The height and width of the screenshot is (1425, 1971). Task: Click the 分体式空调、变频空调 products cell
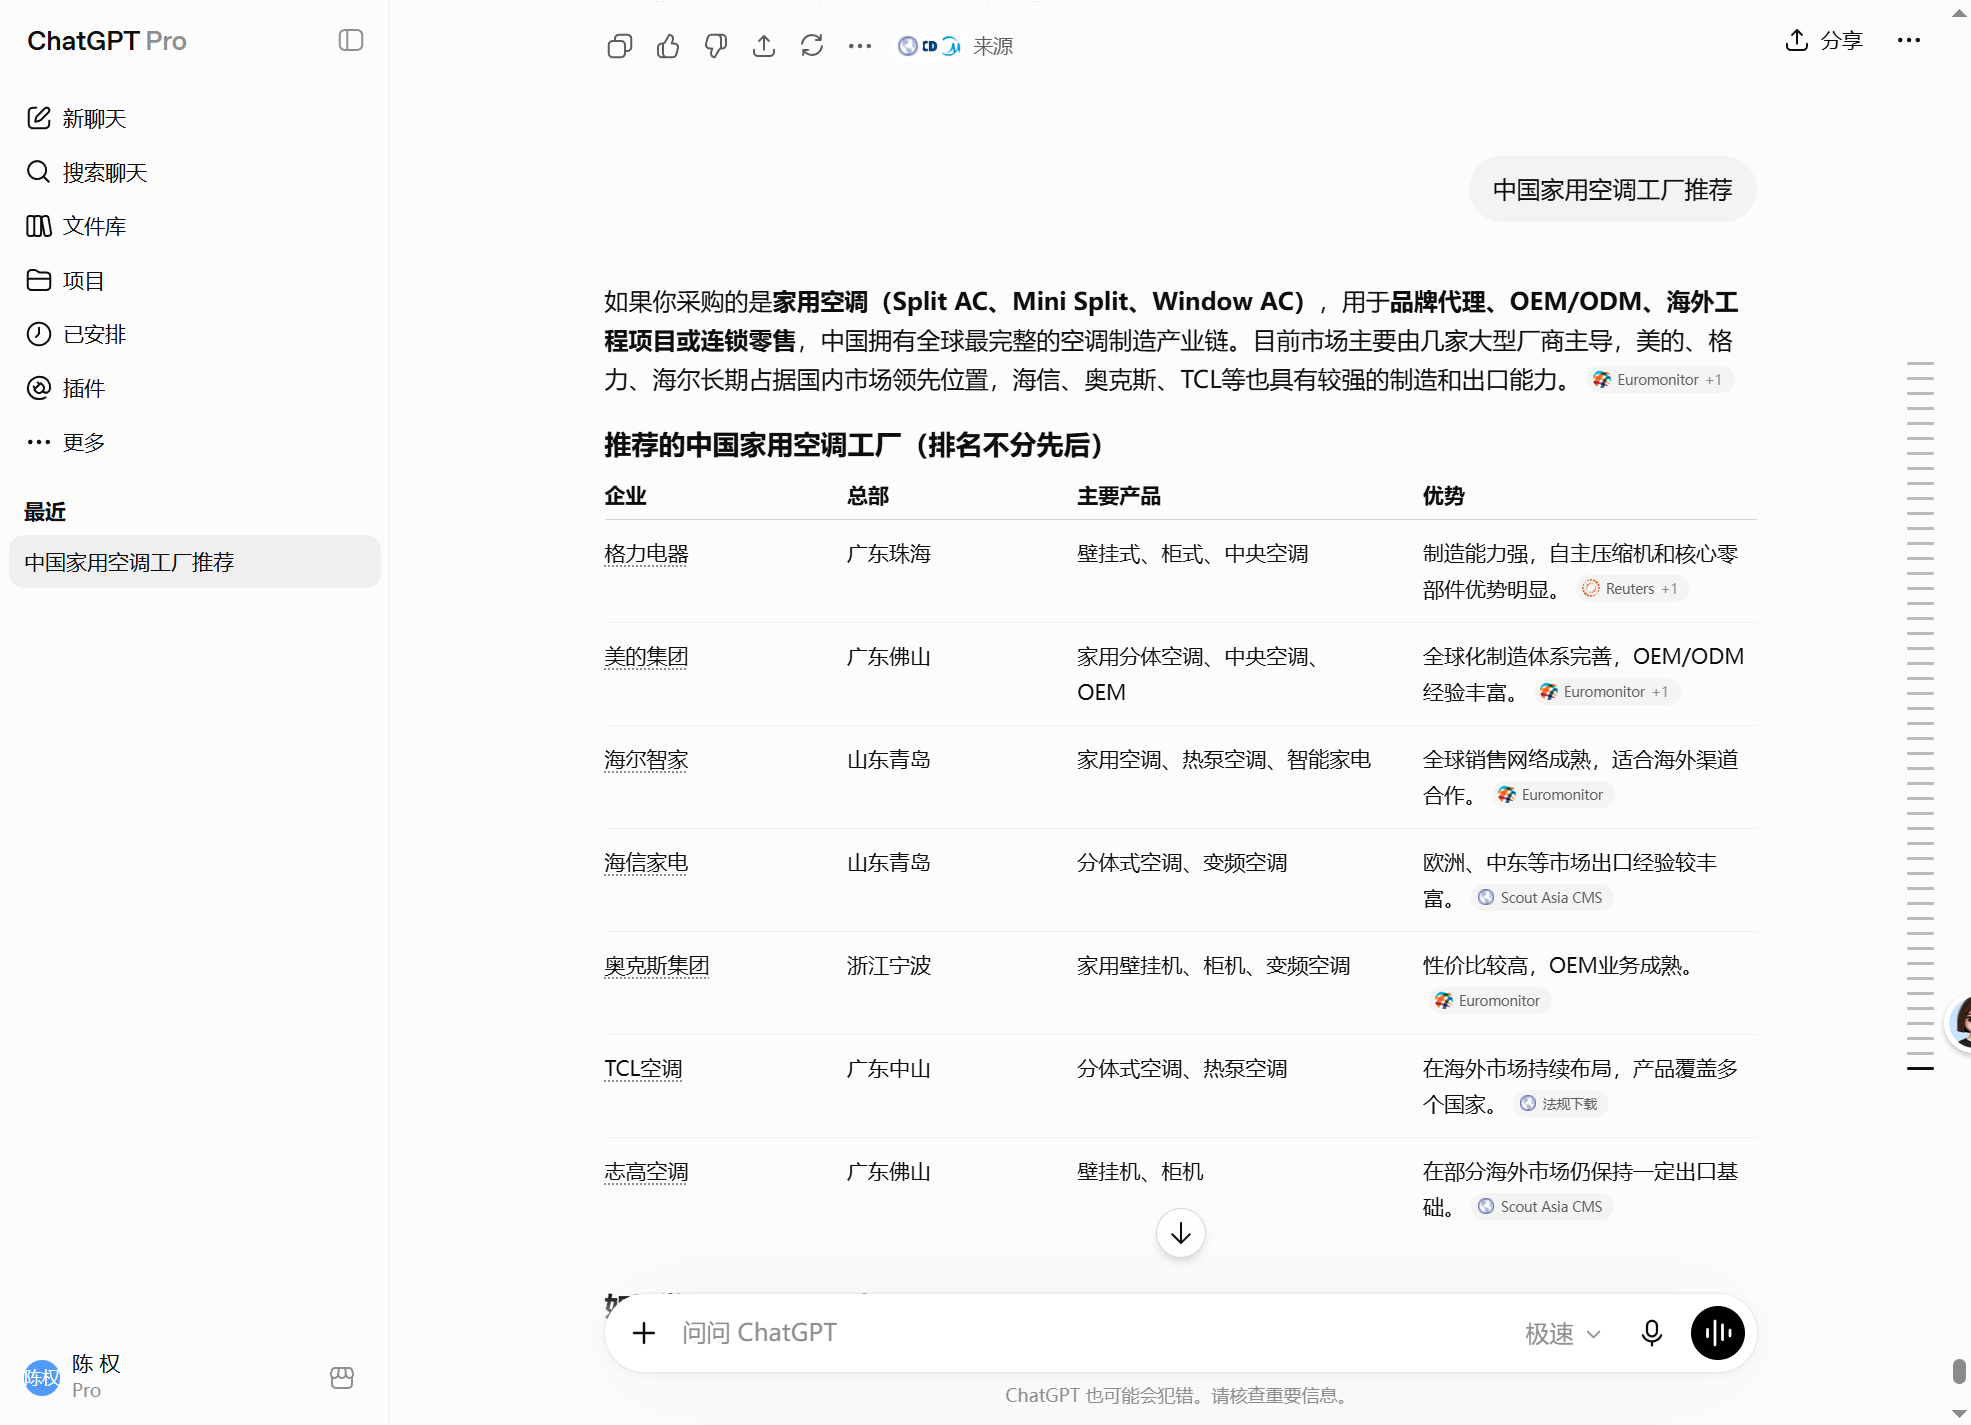(x=1182, y=863)
